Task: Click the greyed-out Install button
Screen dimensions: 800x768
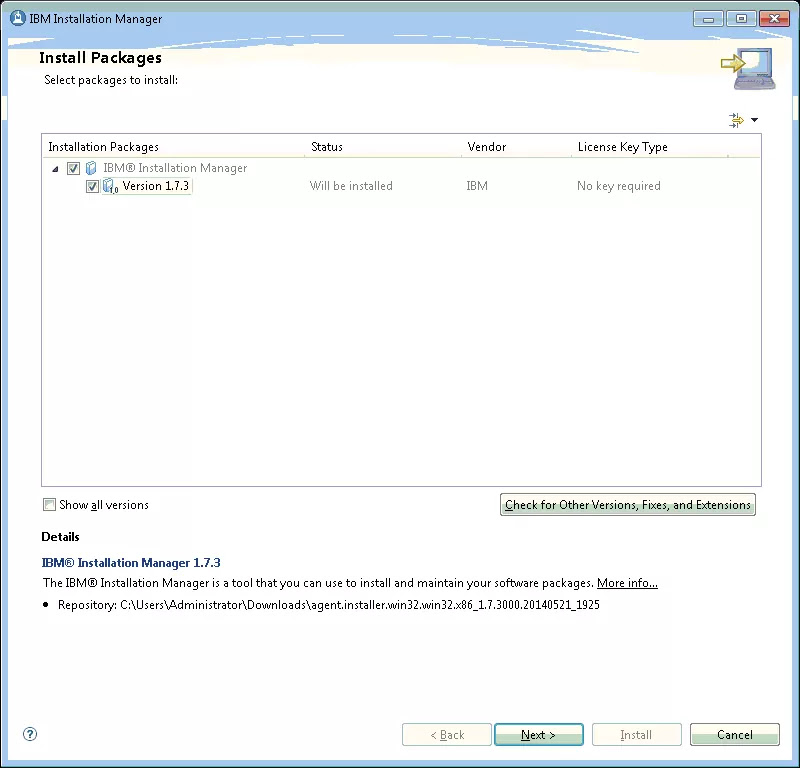Action: tap(637, 735)
